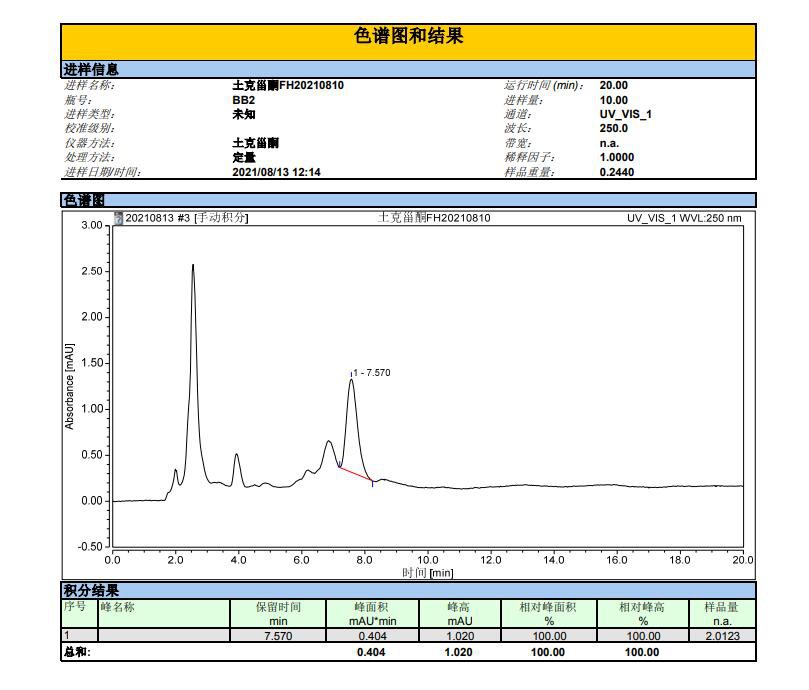
Task: Click the injection volume value 10.00
Action: (613, 100)
